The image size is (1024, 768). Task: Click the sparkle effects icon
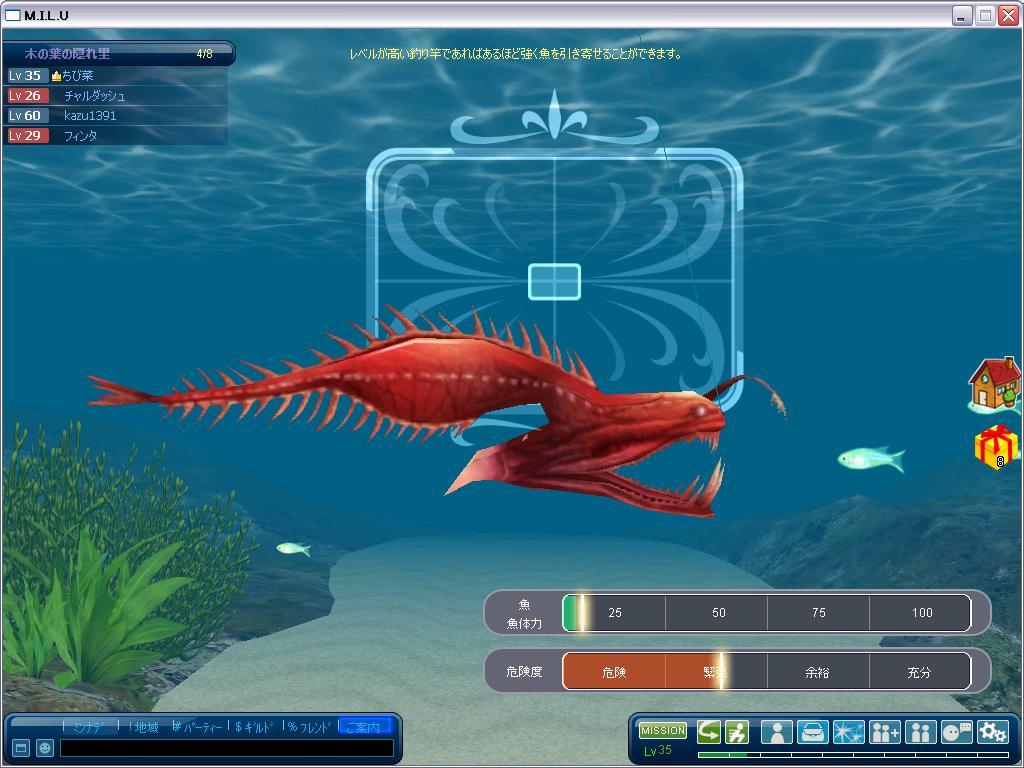click(x=848, y=732)
